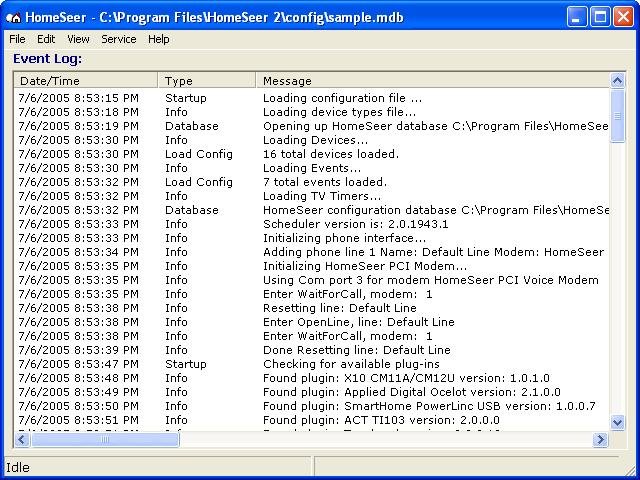Maximize the HomeSeer window
The image size is (640, 480).
[x=600, y=17]
